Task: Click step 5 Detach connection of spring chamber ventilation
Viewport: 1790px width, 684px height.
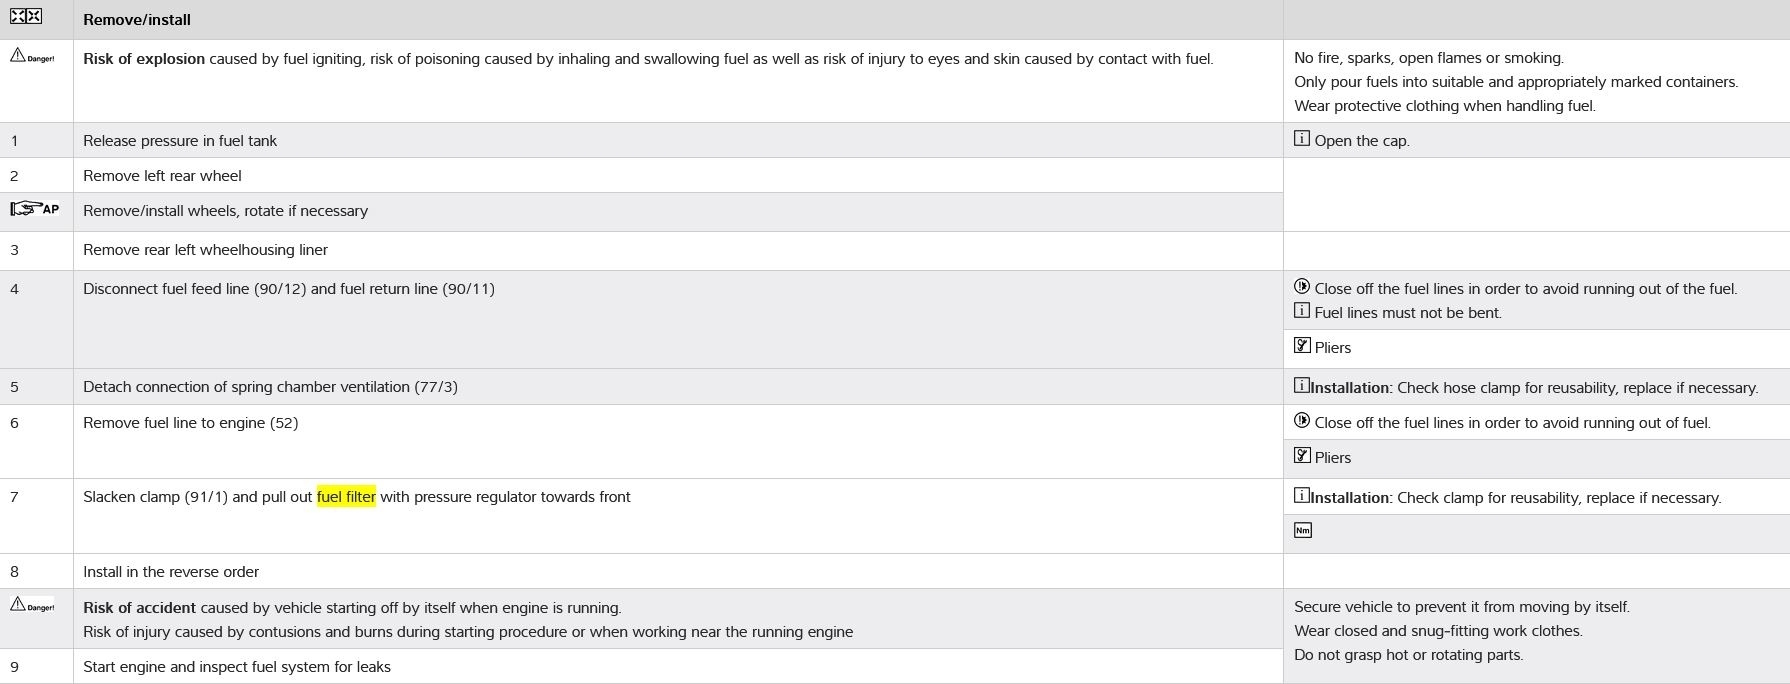Action: [270, 387]
